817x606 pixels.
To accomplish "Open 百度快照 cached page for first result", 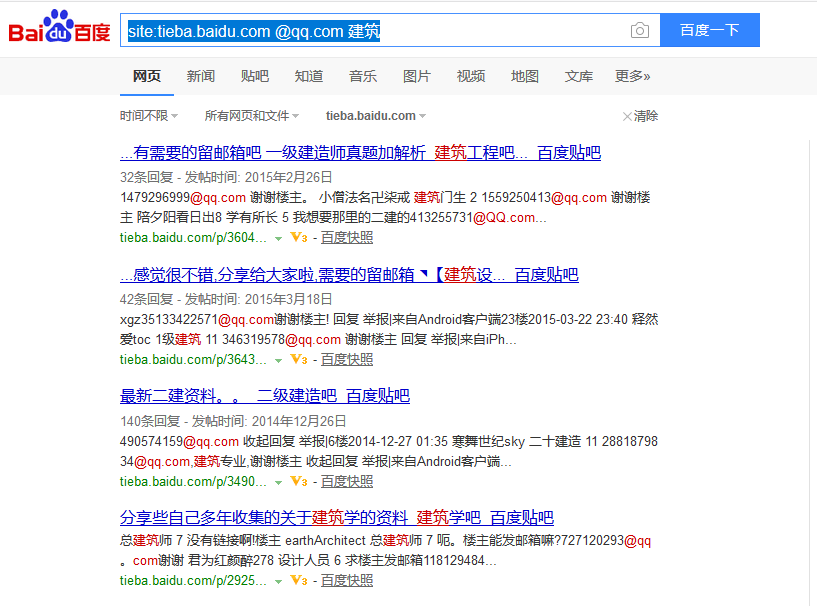I will pyautogui.click(x=346, y=238).
